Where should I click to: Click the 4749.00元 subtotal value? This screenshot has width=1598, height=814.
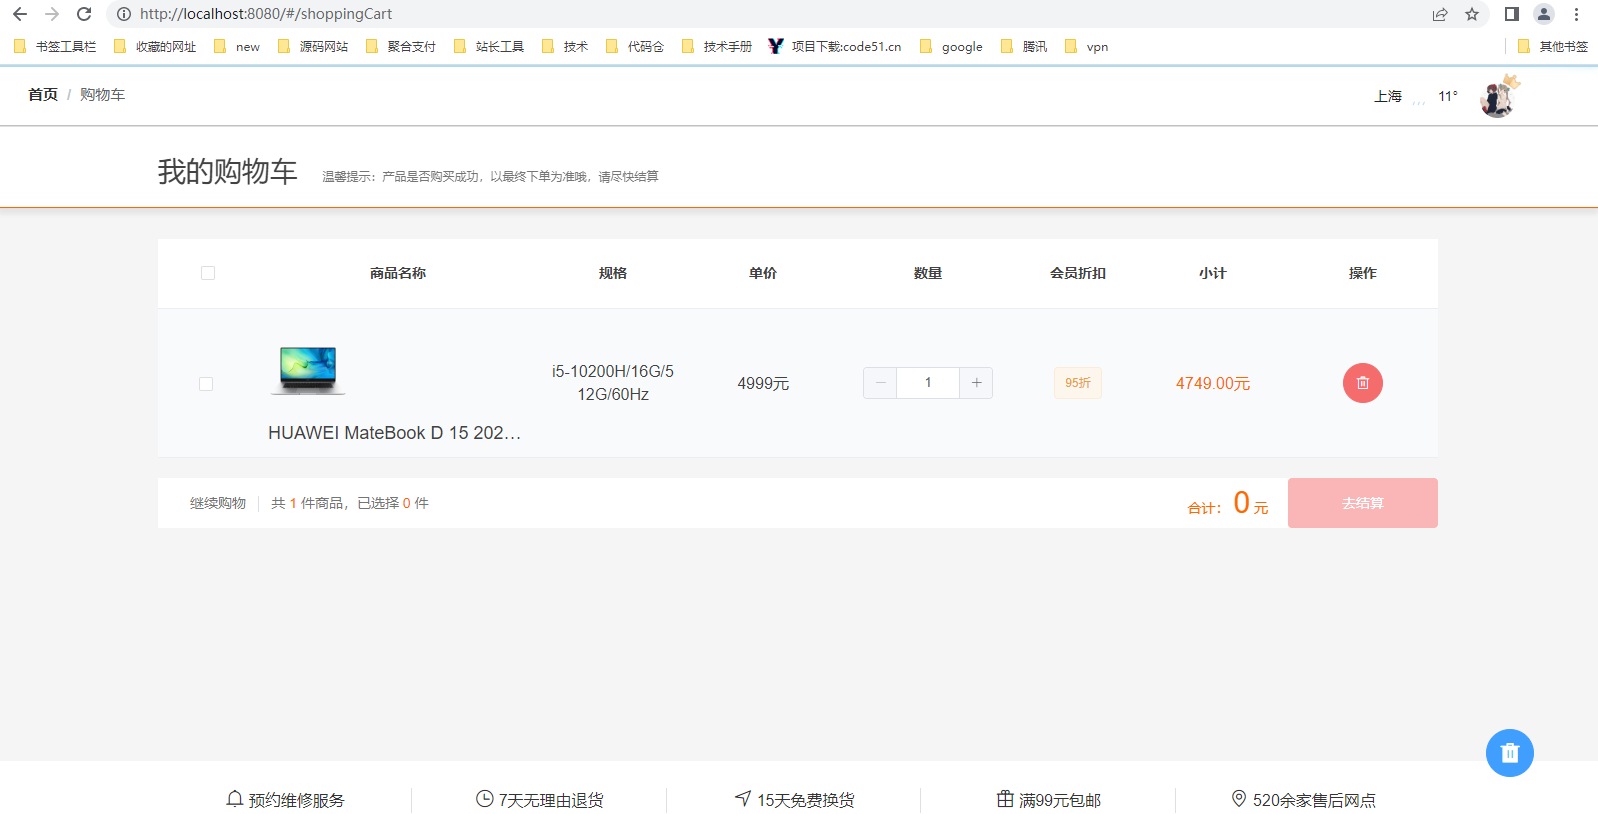[x=1213, y=384]
